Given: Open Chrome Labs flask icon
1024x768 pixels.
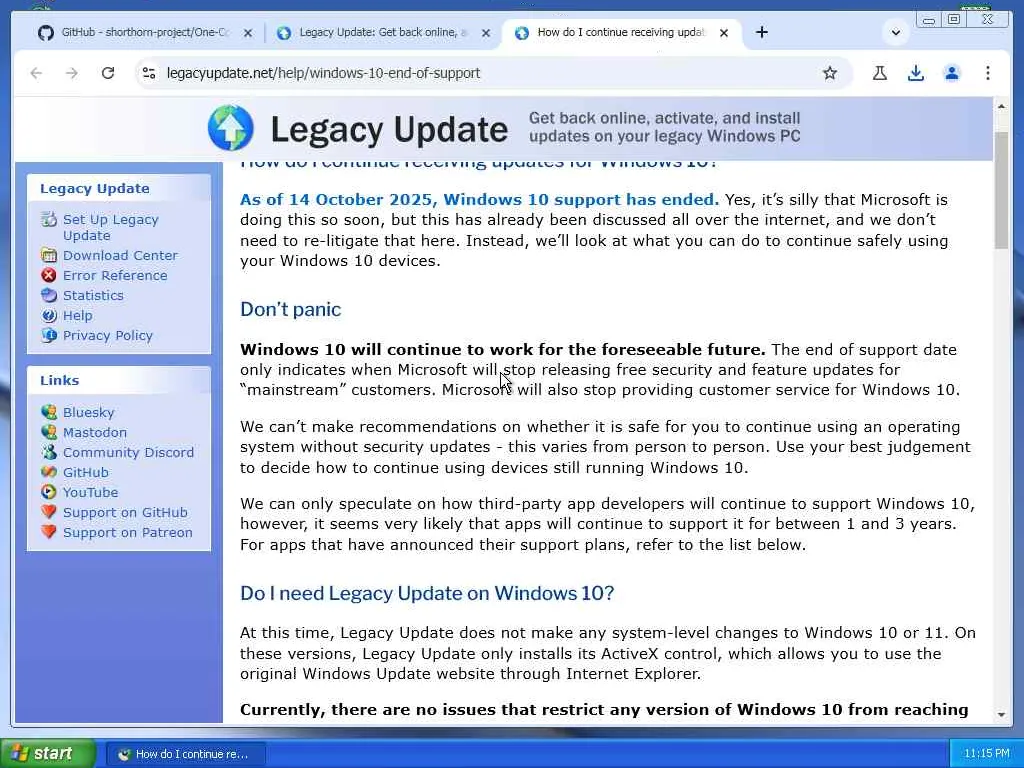Looking at the screenshot, I should coord(880,73).
